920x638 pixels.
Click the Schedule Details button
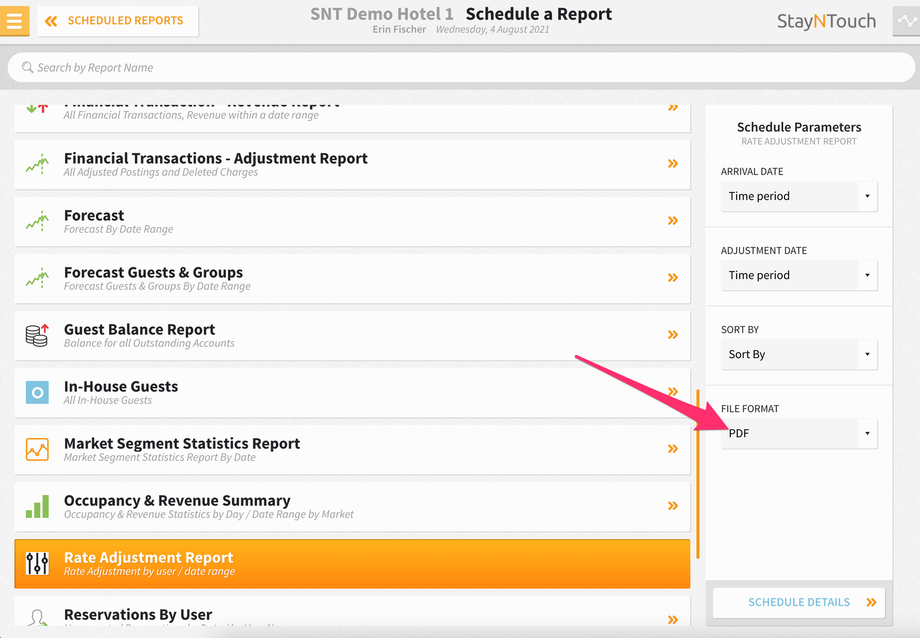799,602
